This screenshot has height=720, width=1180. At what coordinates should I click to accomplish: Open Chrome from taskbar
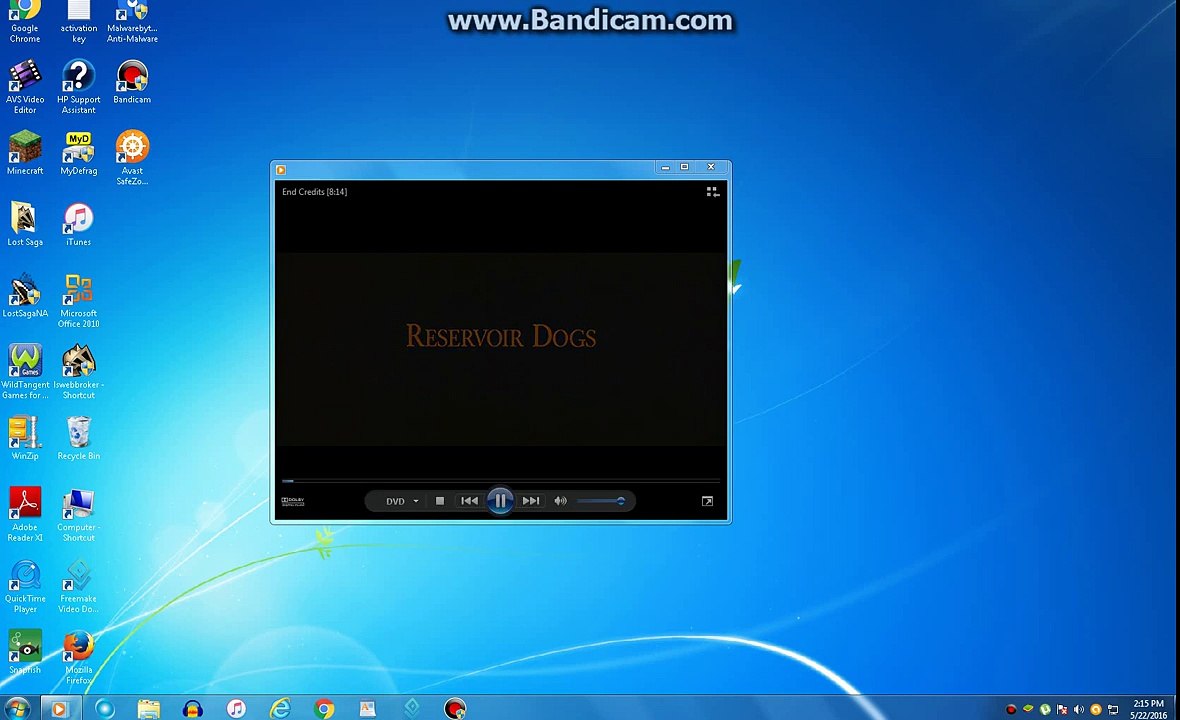pos(324,708)
